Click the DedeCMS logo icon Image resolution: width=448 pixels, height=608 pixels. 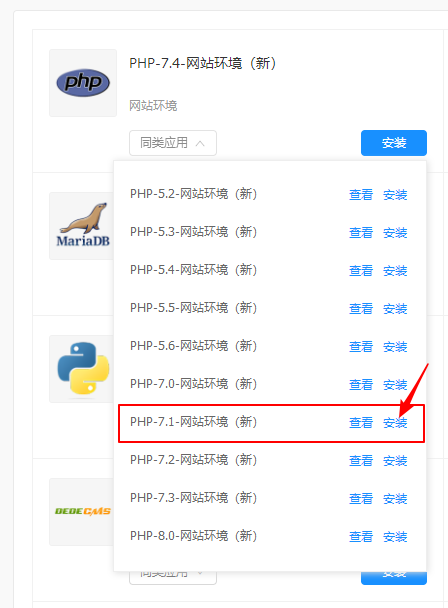tap(83, 511)
